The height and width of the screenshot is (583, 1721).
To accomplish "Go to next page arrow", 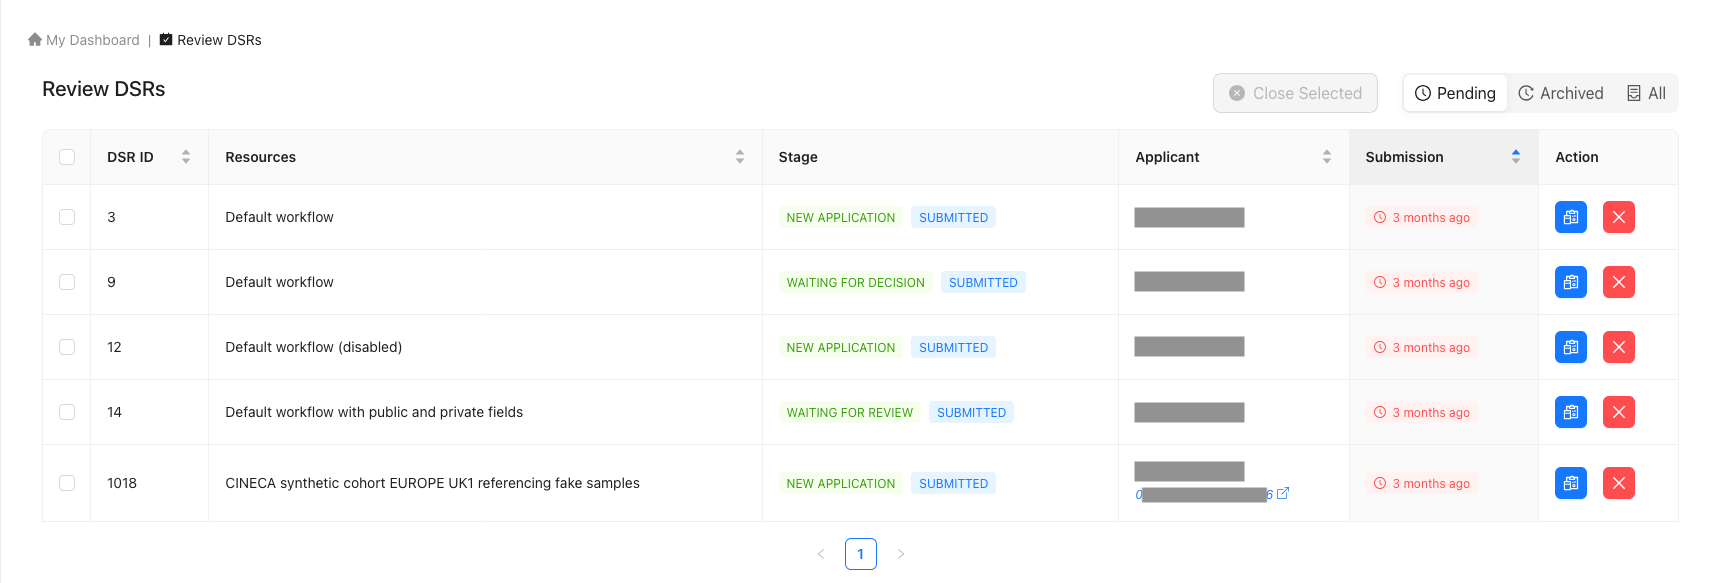I will pyautogui.click(x=900, y=554).
